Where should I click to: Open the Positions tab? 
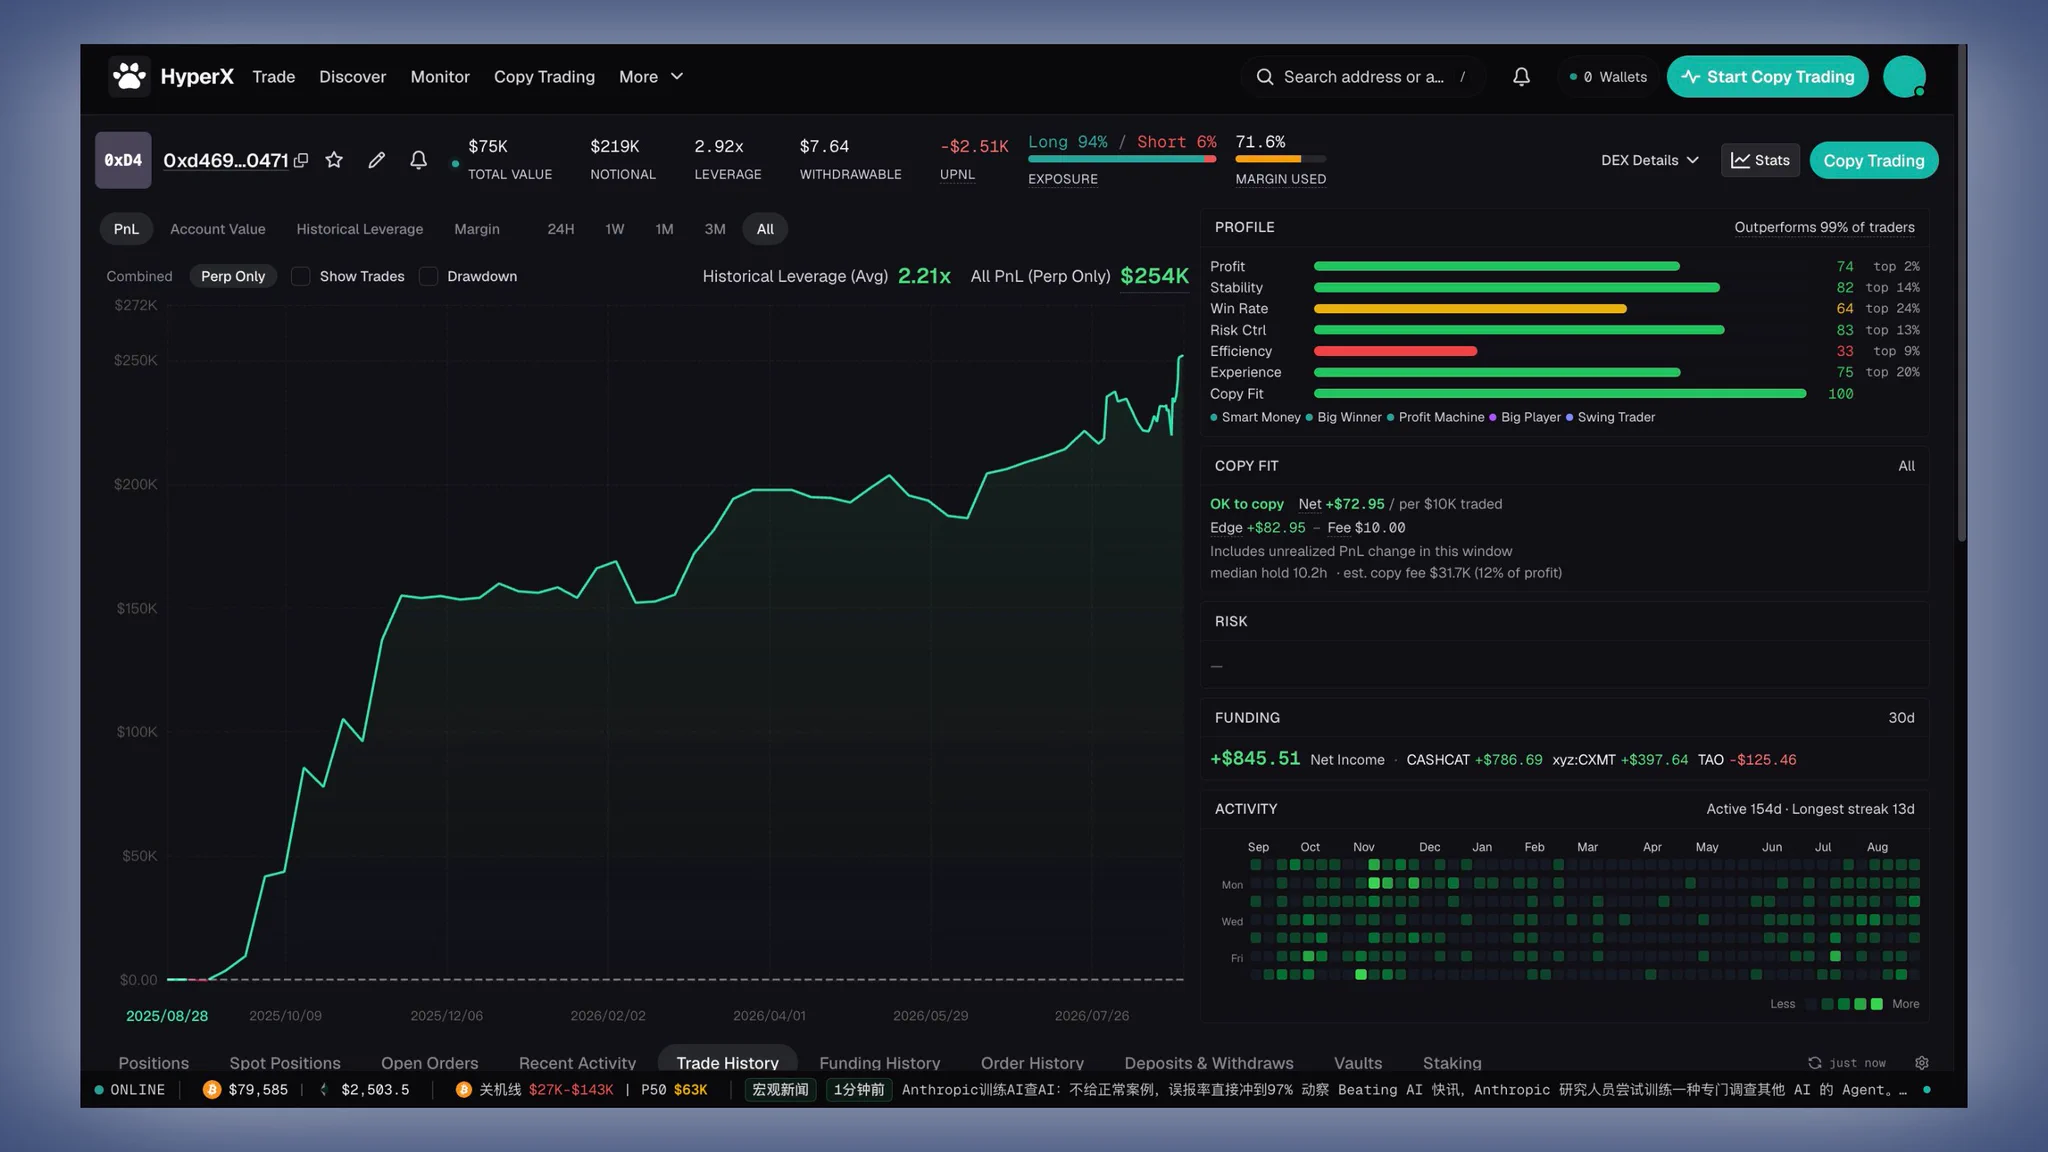(x=153, y=1063)
